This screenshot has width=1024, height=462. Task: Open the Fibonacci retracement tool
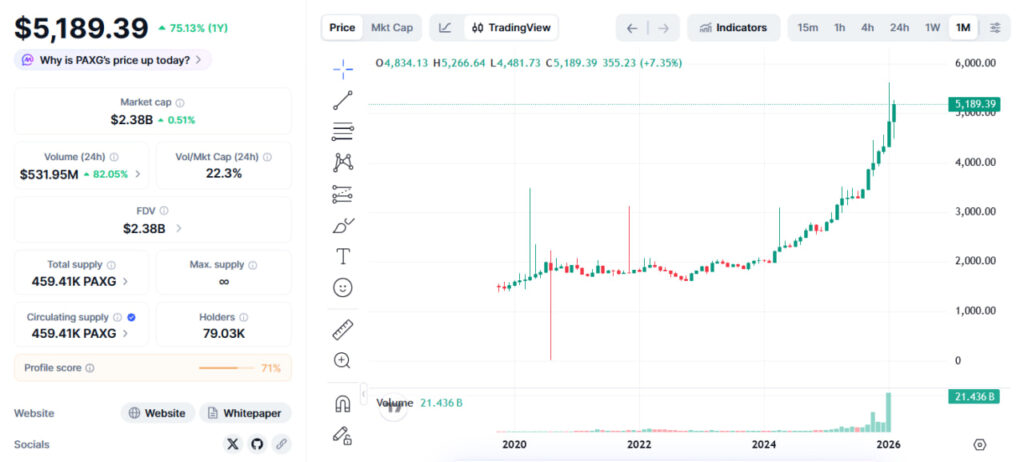342,131
